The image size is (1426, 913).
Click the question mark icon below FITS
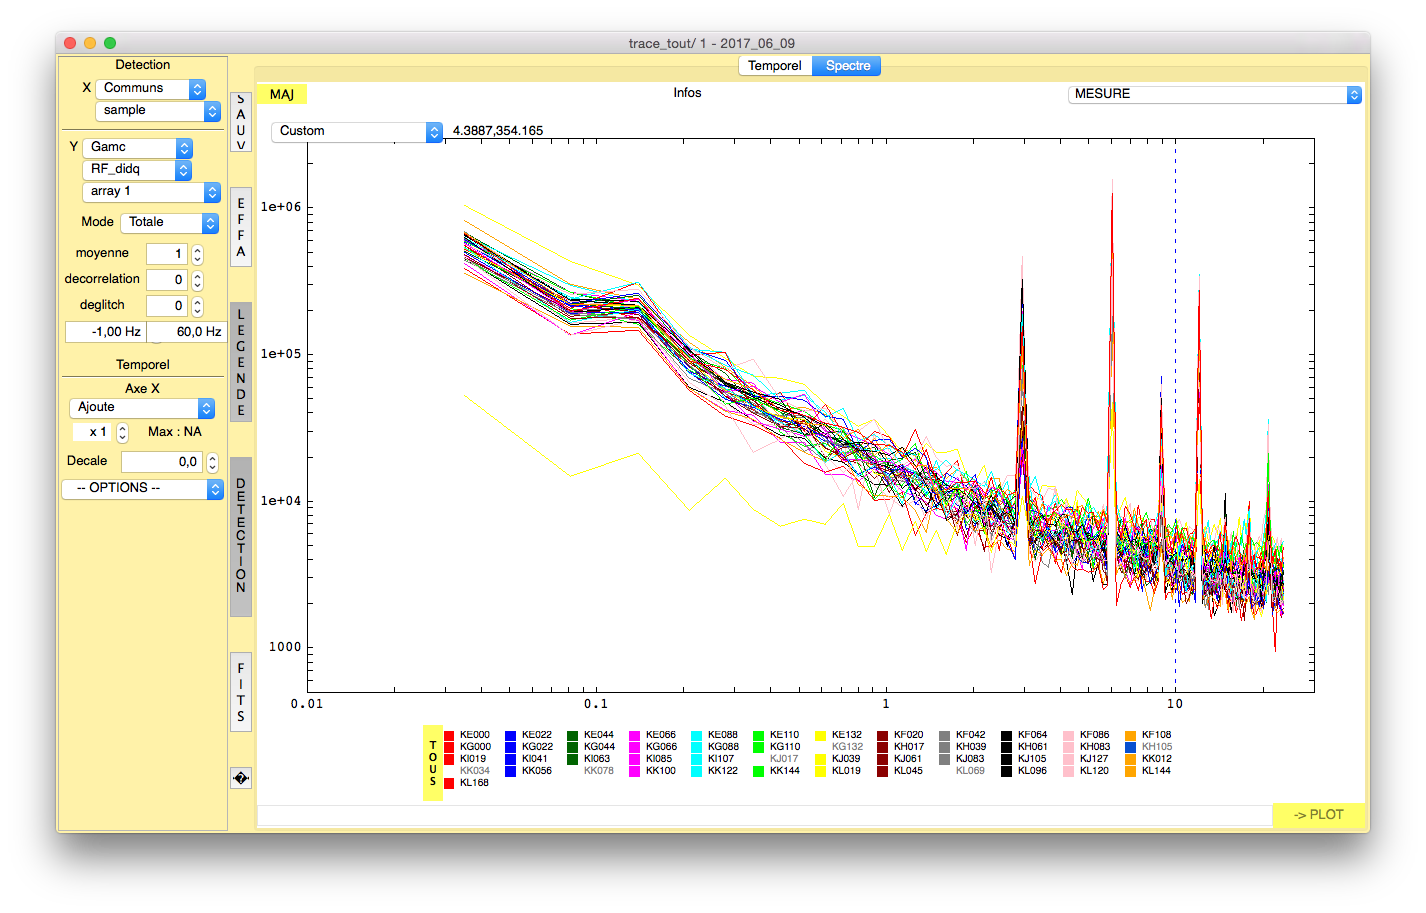coord(240,778)
